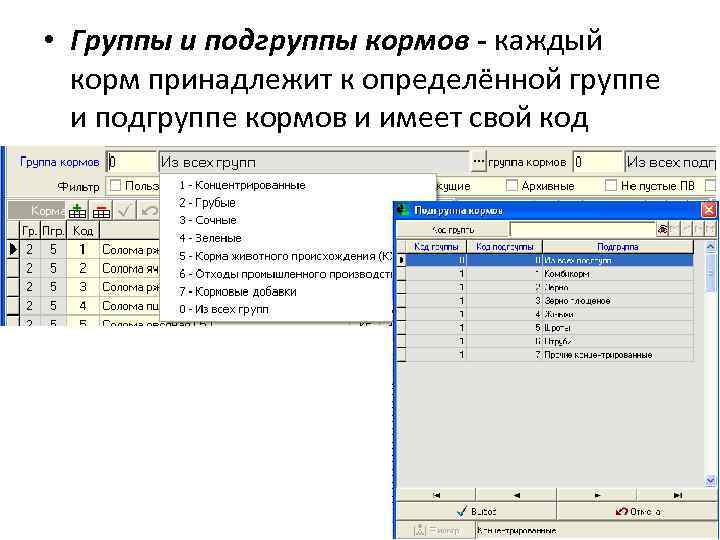Undo edit with the grey curved-arrow toolbar icon
Image resolution: width=720 pixels, height=540 pixels.
[149, 211]
